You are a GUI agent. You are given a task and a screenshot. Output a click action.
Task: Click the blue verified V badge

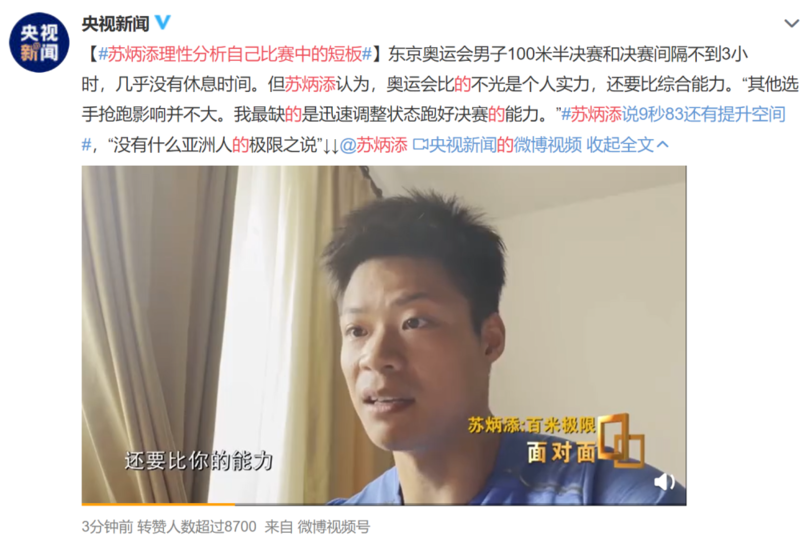pos(163,22)
